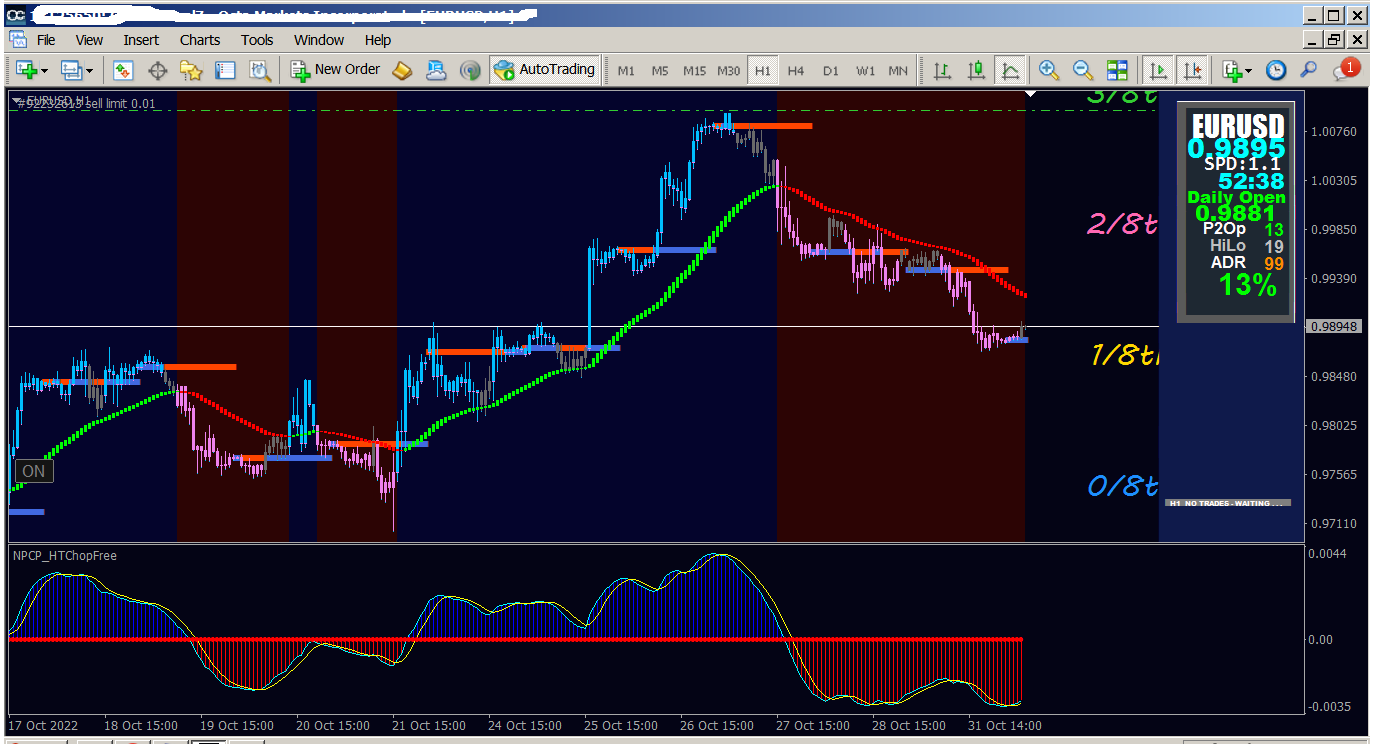Click the 1.00760 price scale label
This screenshot has width=1374, height=744.
pos(1334,132)
